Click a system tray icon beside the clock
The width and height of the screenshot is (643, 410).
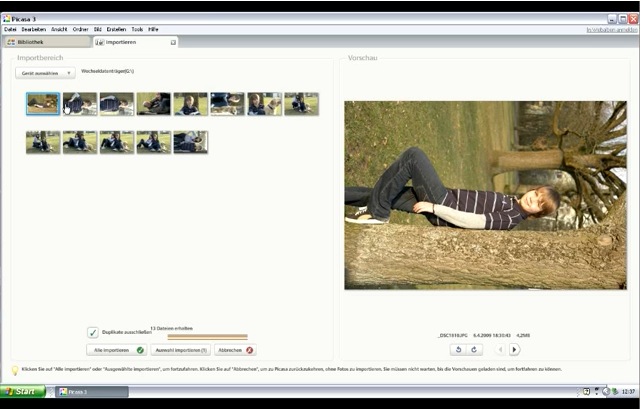coord(586,391)
